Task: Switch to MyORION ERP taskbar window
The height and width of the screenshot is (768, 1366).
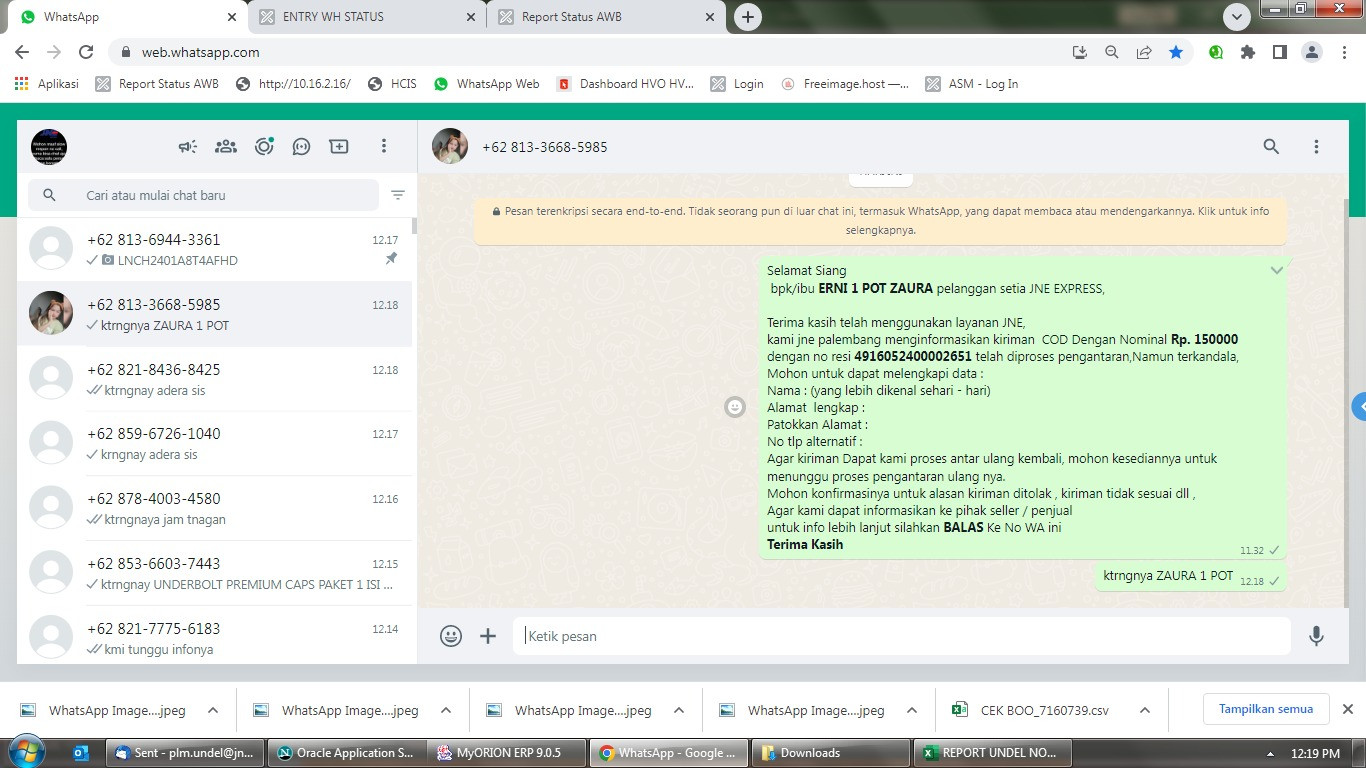Action: point(506,753)
